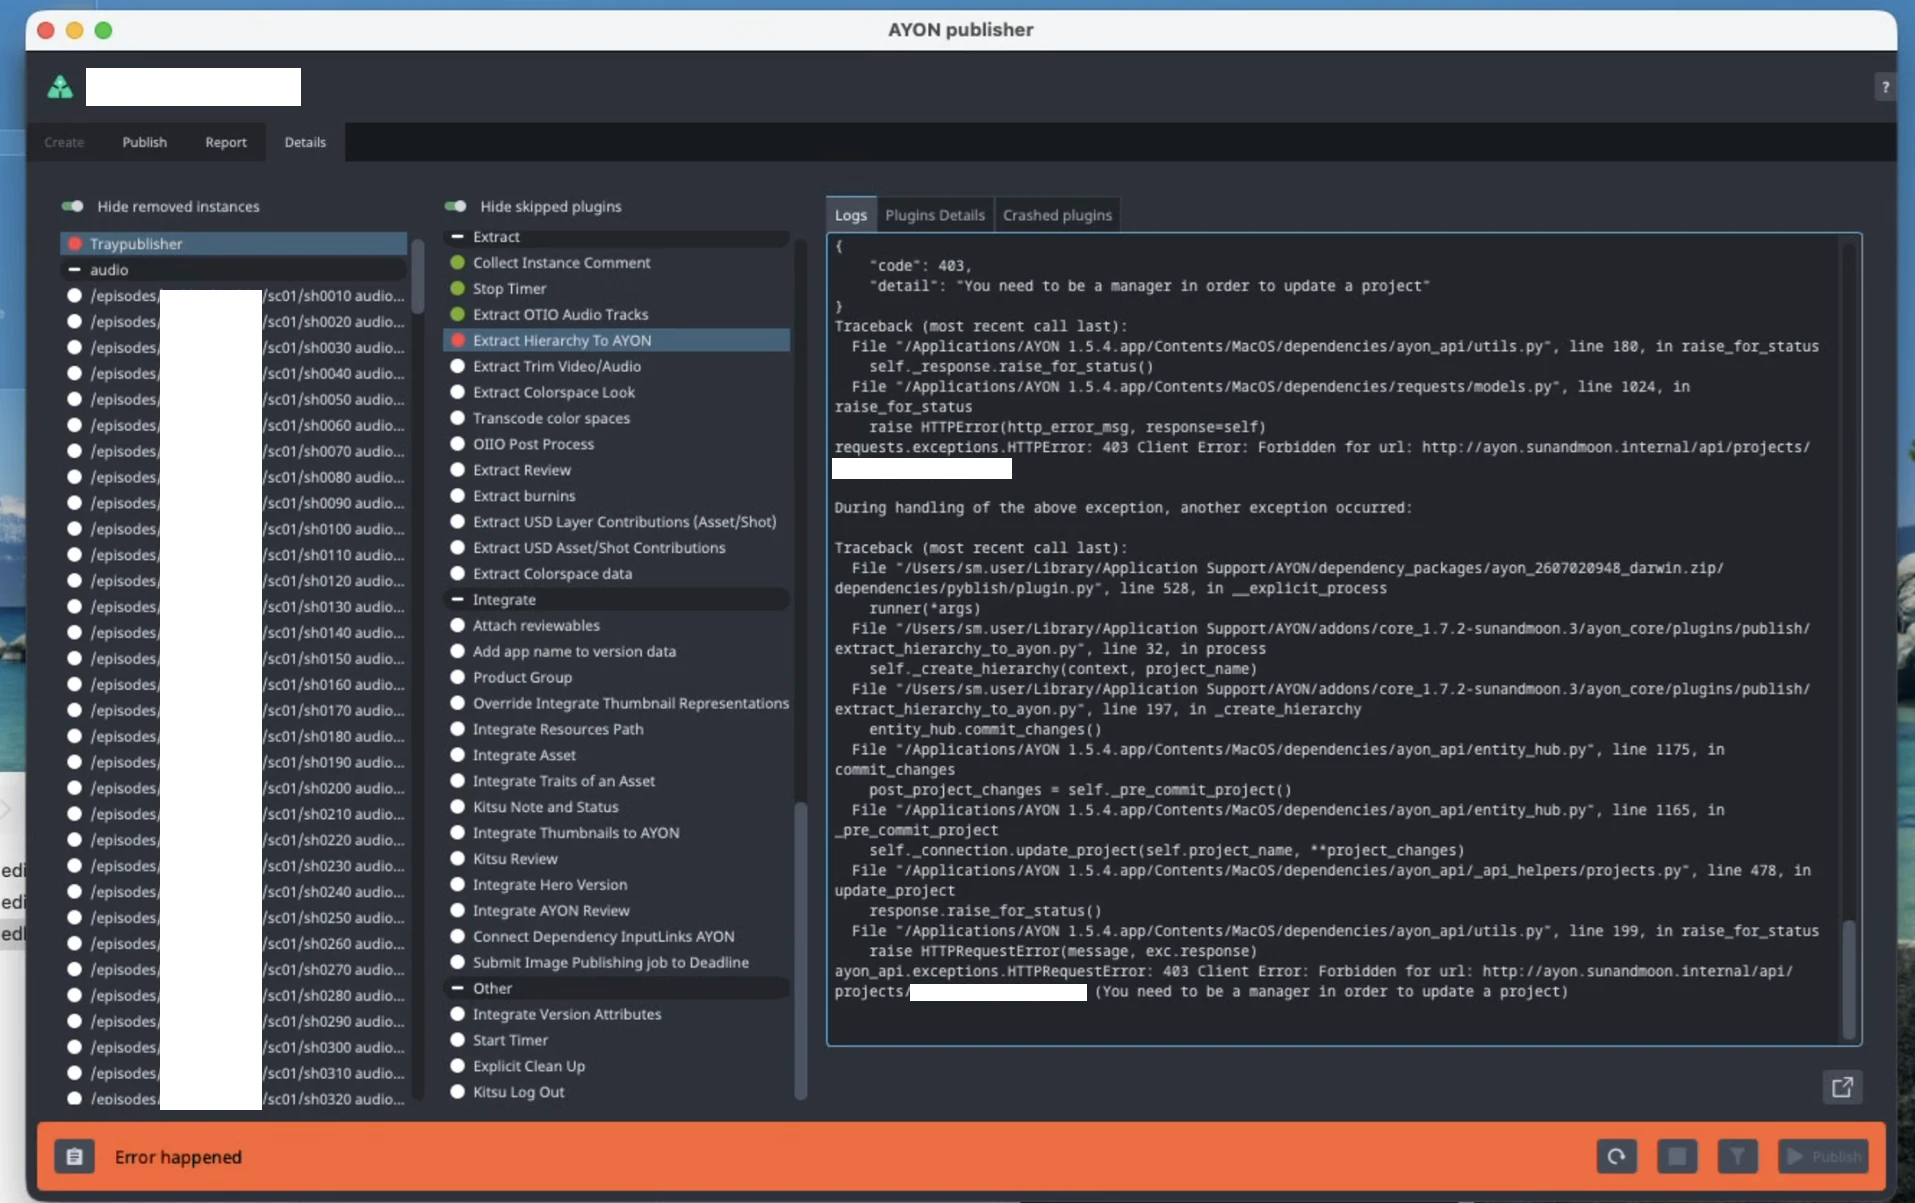Select Product Group plugin
Image resolution: width=1915 pixels, height=1203 pixels.
pos(616,677)
